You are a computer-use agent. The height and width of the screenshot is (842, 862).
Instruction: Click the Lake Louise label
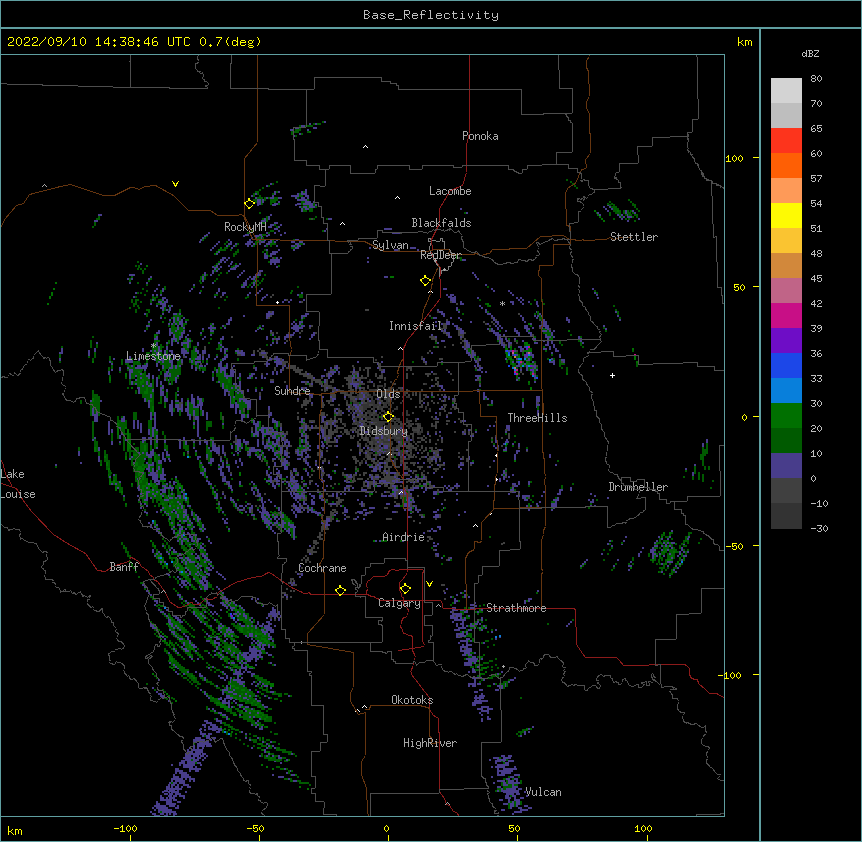click(18, 484)
